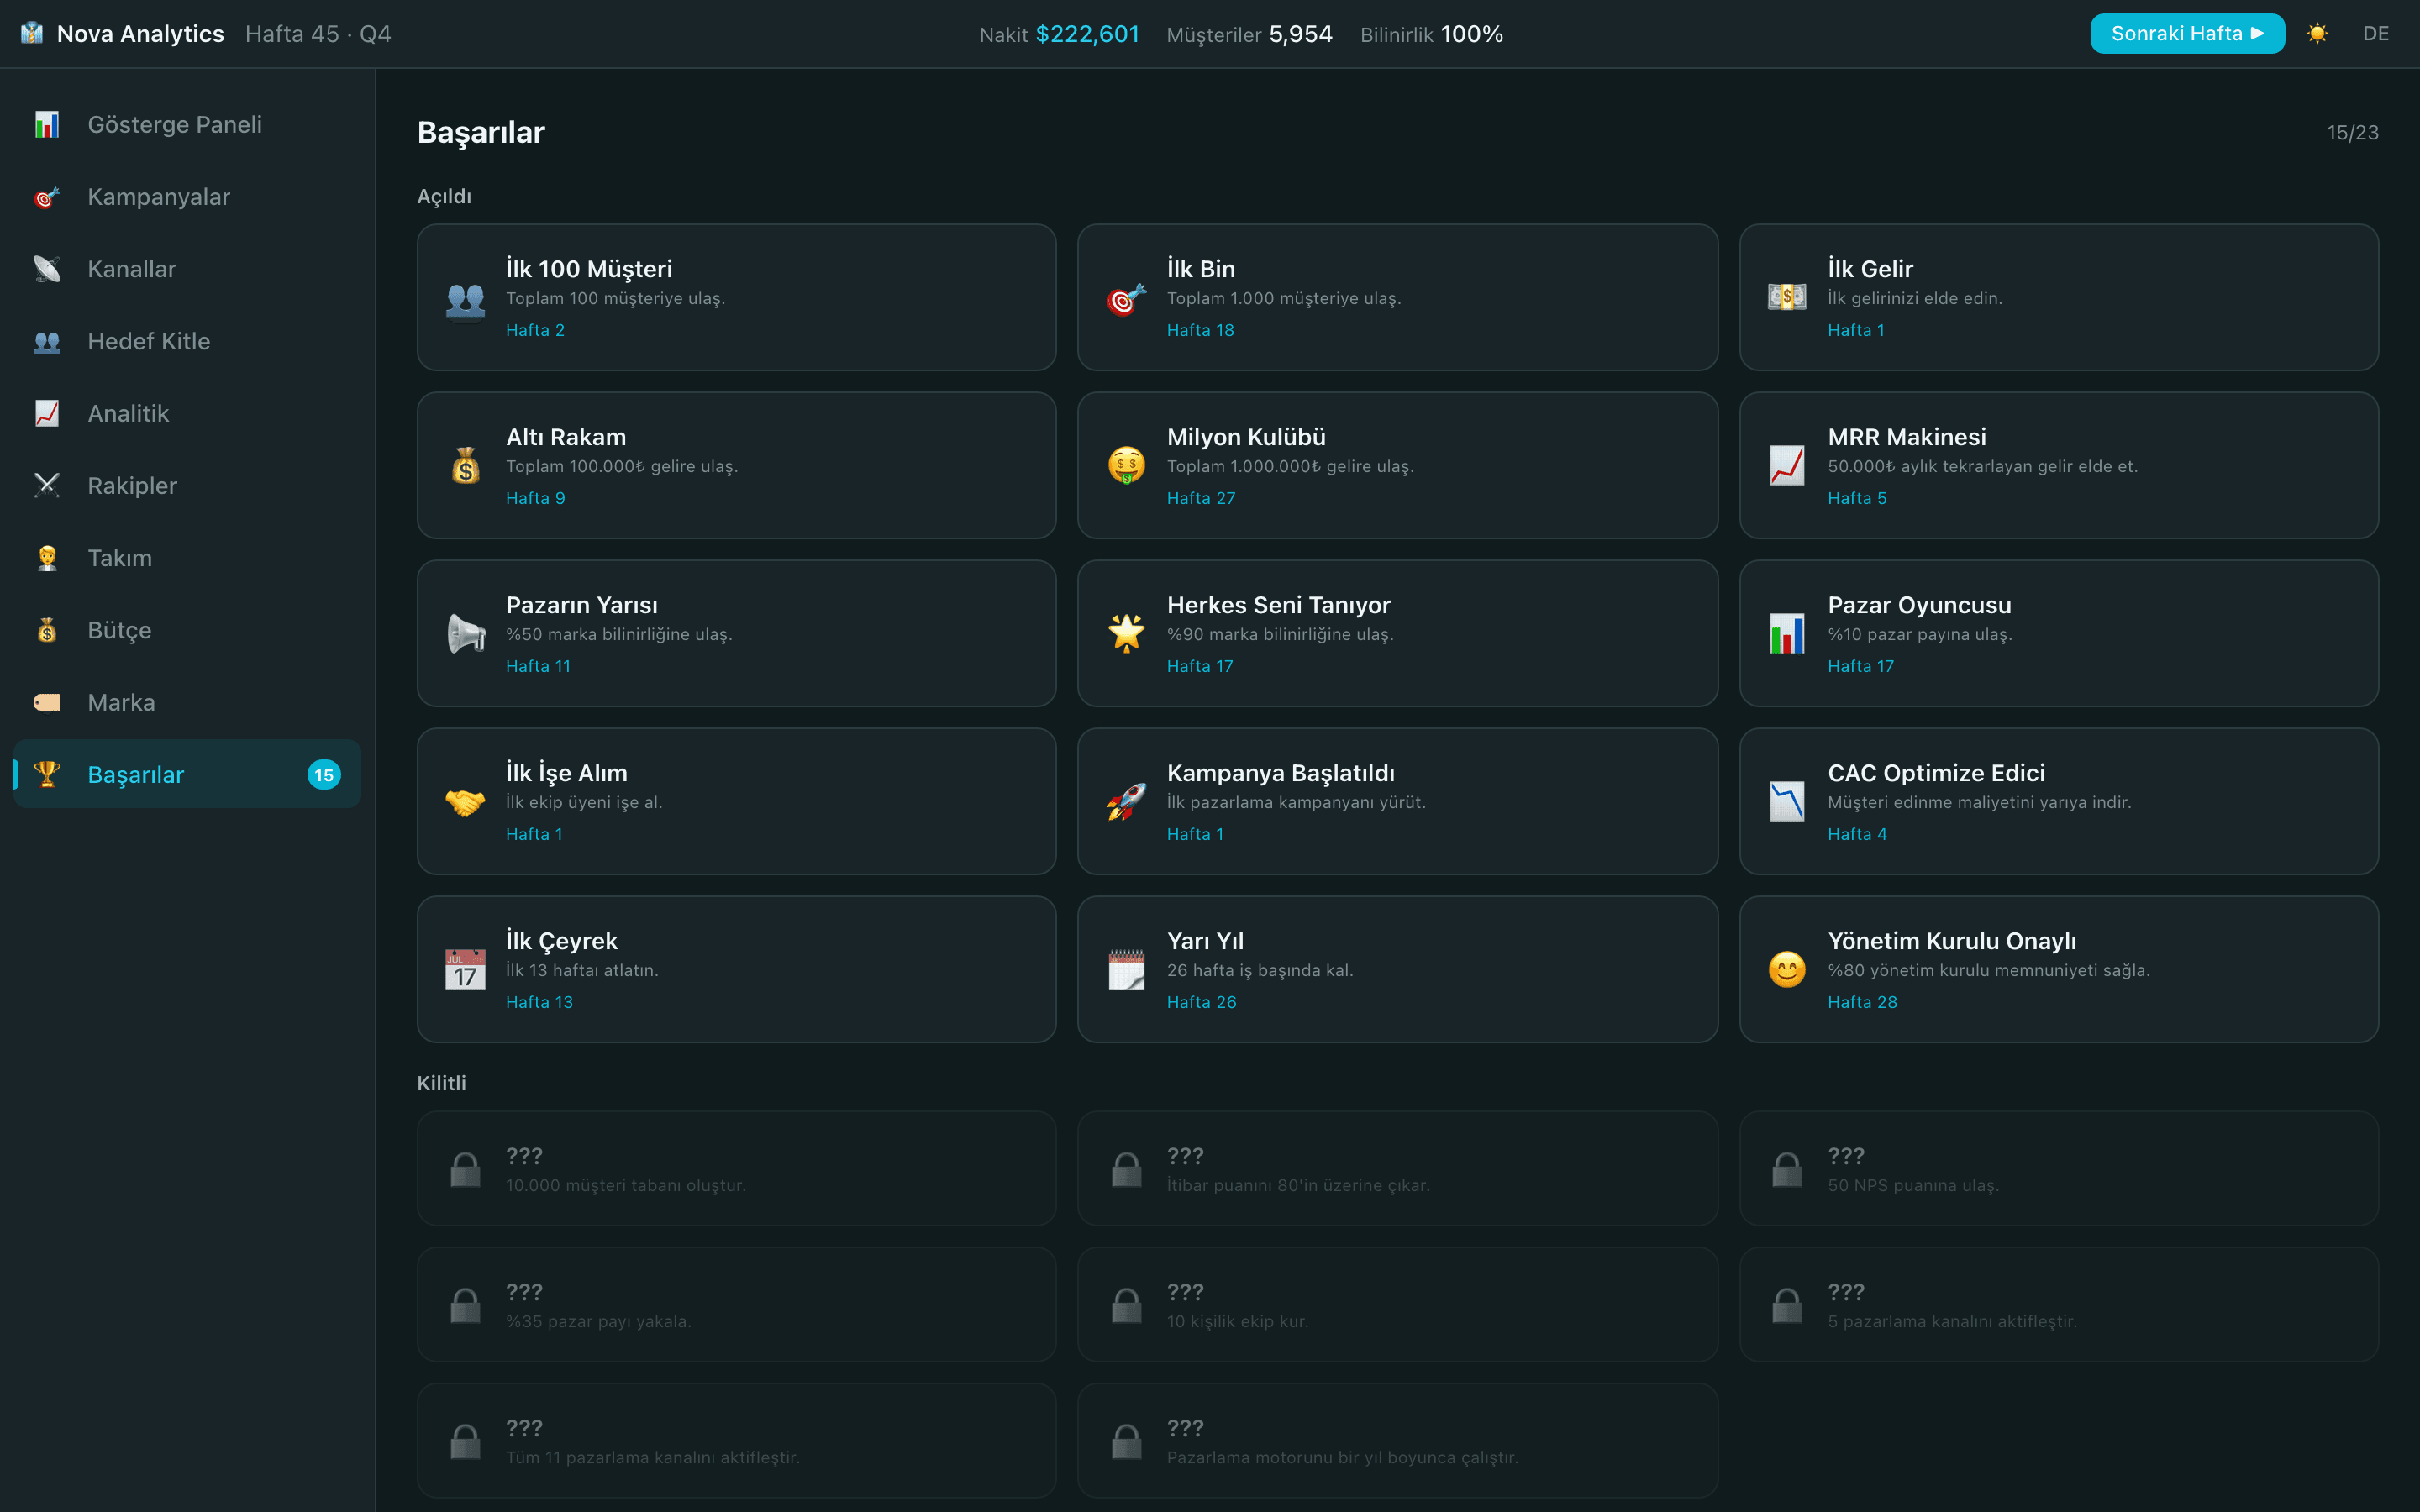This screenshot has height=1512, width=2420.
Task: Click the 15 badge on Başarılar
Action: click(x=324, y=774)
